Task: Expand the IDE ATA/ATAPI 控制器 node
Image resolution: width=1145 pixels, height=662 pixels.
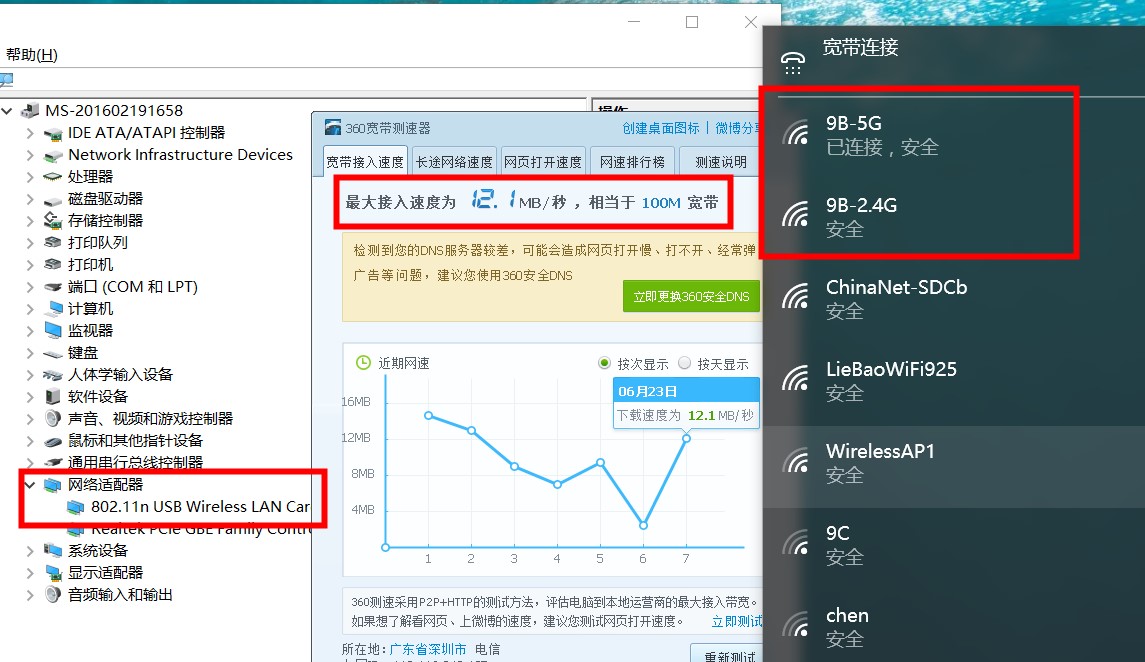Action: pos(30,134)
